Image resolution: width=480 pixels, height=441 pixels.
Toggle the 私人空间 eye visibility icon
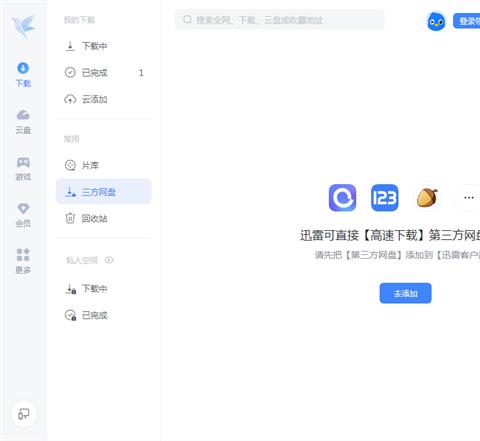(x=109, y=260)
